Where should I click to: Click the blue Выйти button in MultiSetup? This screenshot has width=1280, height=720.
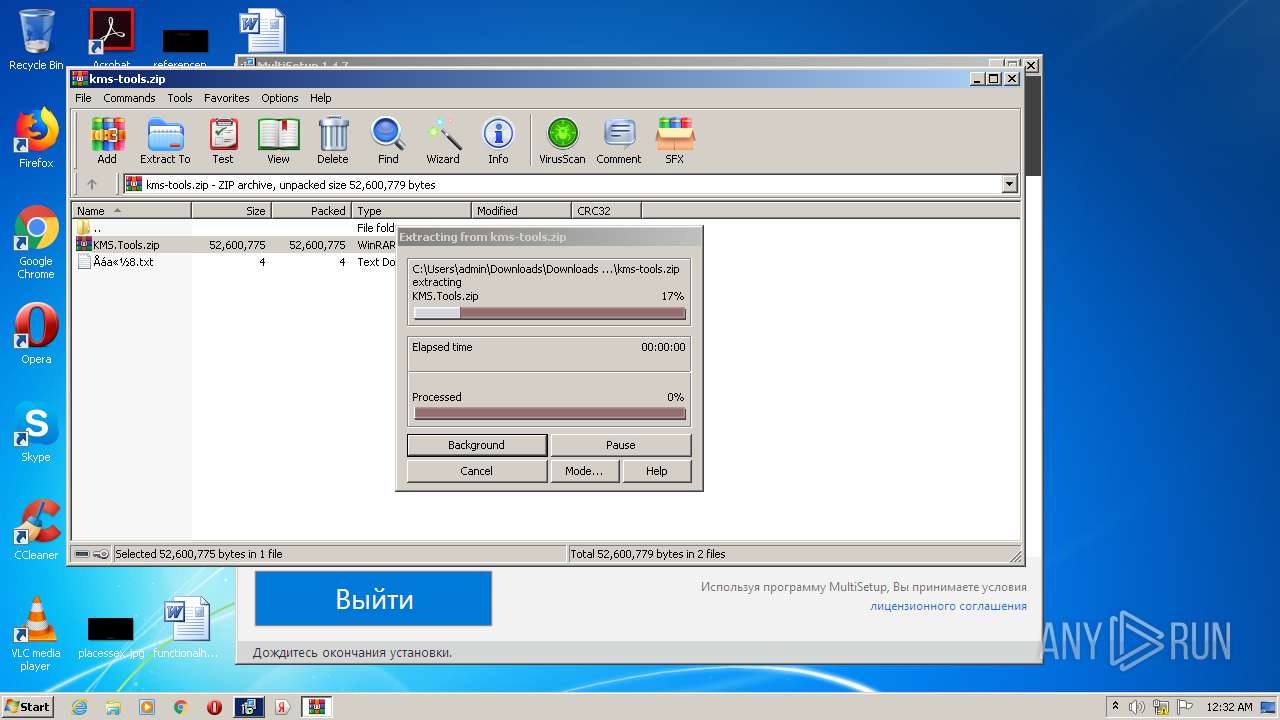point(373,599)
